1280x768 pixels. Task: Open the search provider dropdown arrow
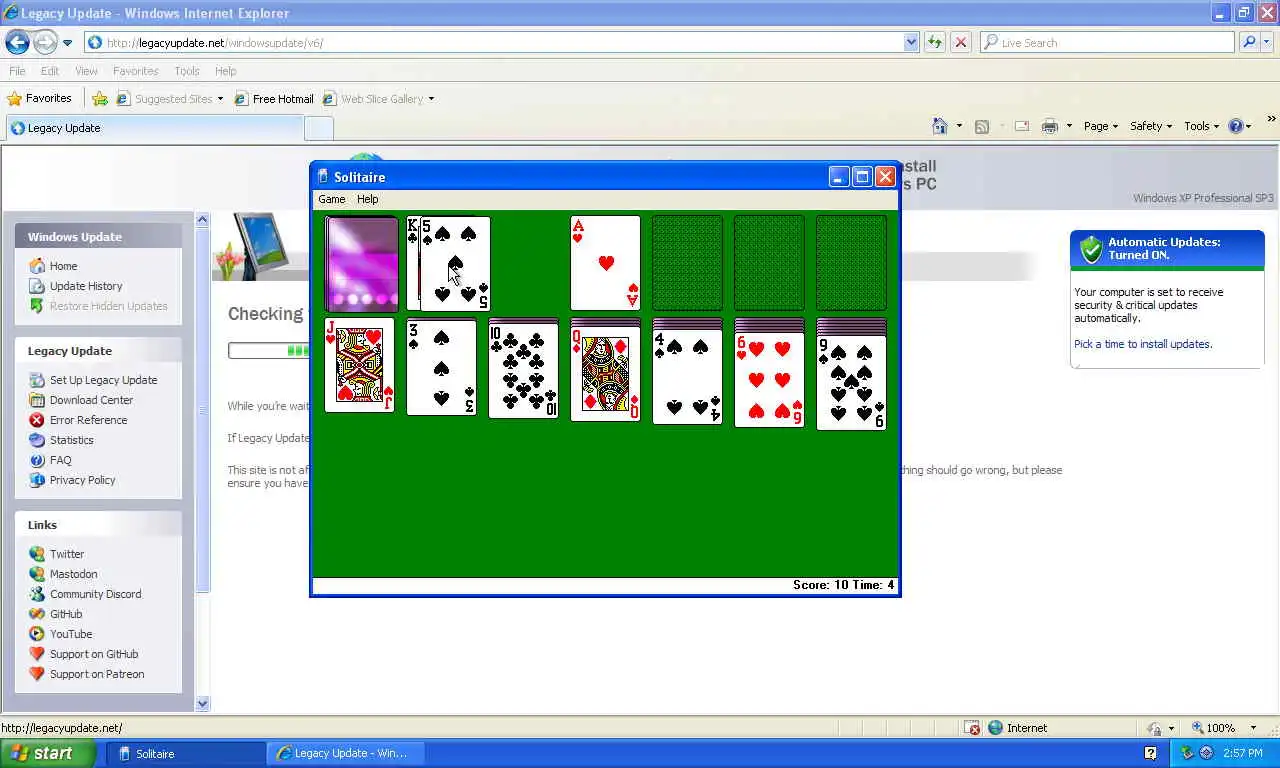(1267, 42)
